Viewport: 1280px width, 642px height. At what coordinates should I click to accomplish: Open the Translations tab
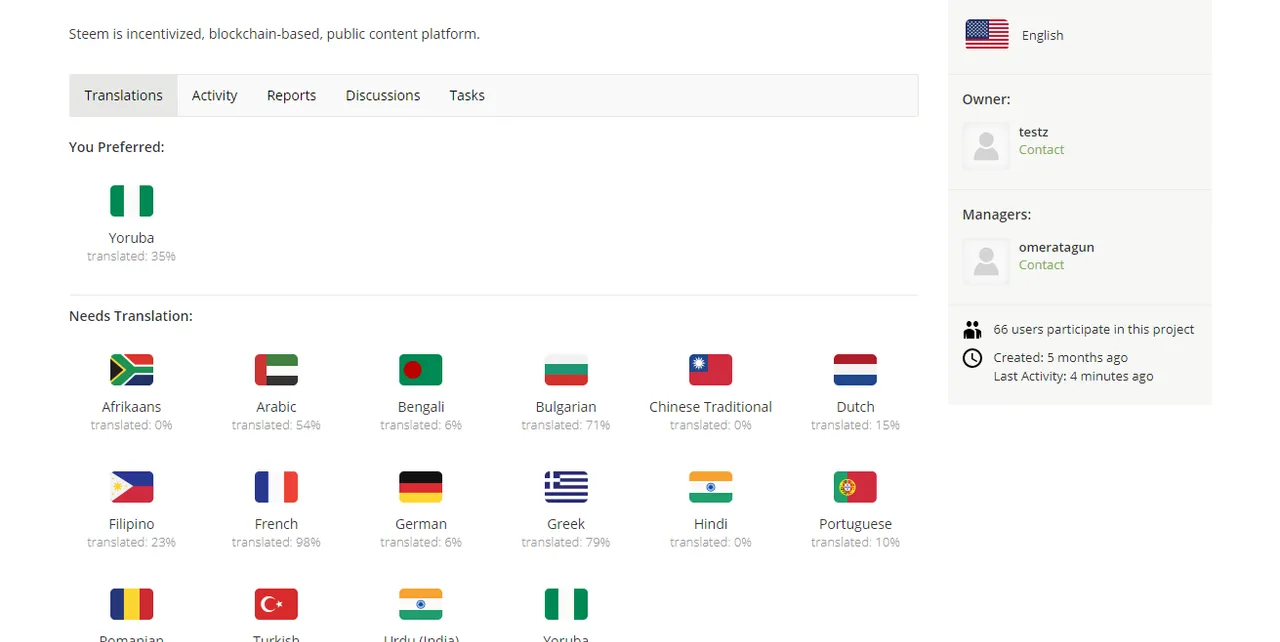point(124,95)
